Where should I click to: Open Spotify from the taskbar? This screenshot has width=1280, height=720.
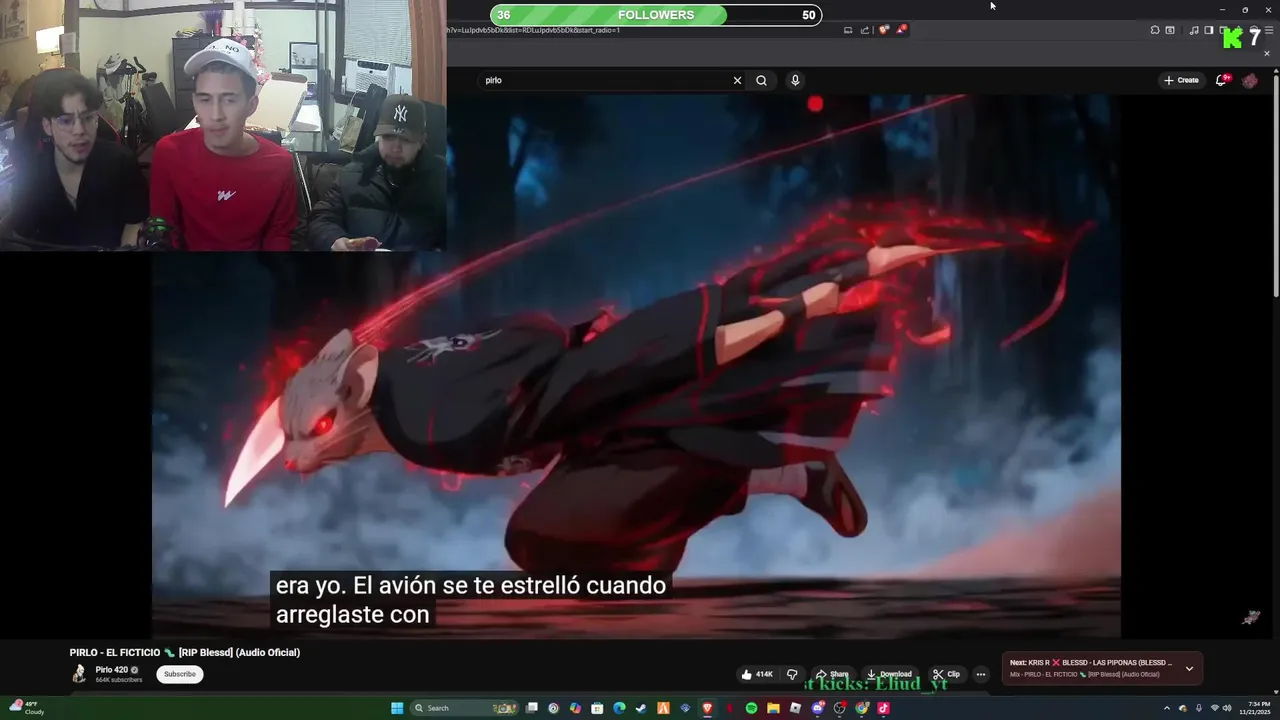(751, 708)
